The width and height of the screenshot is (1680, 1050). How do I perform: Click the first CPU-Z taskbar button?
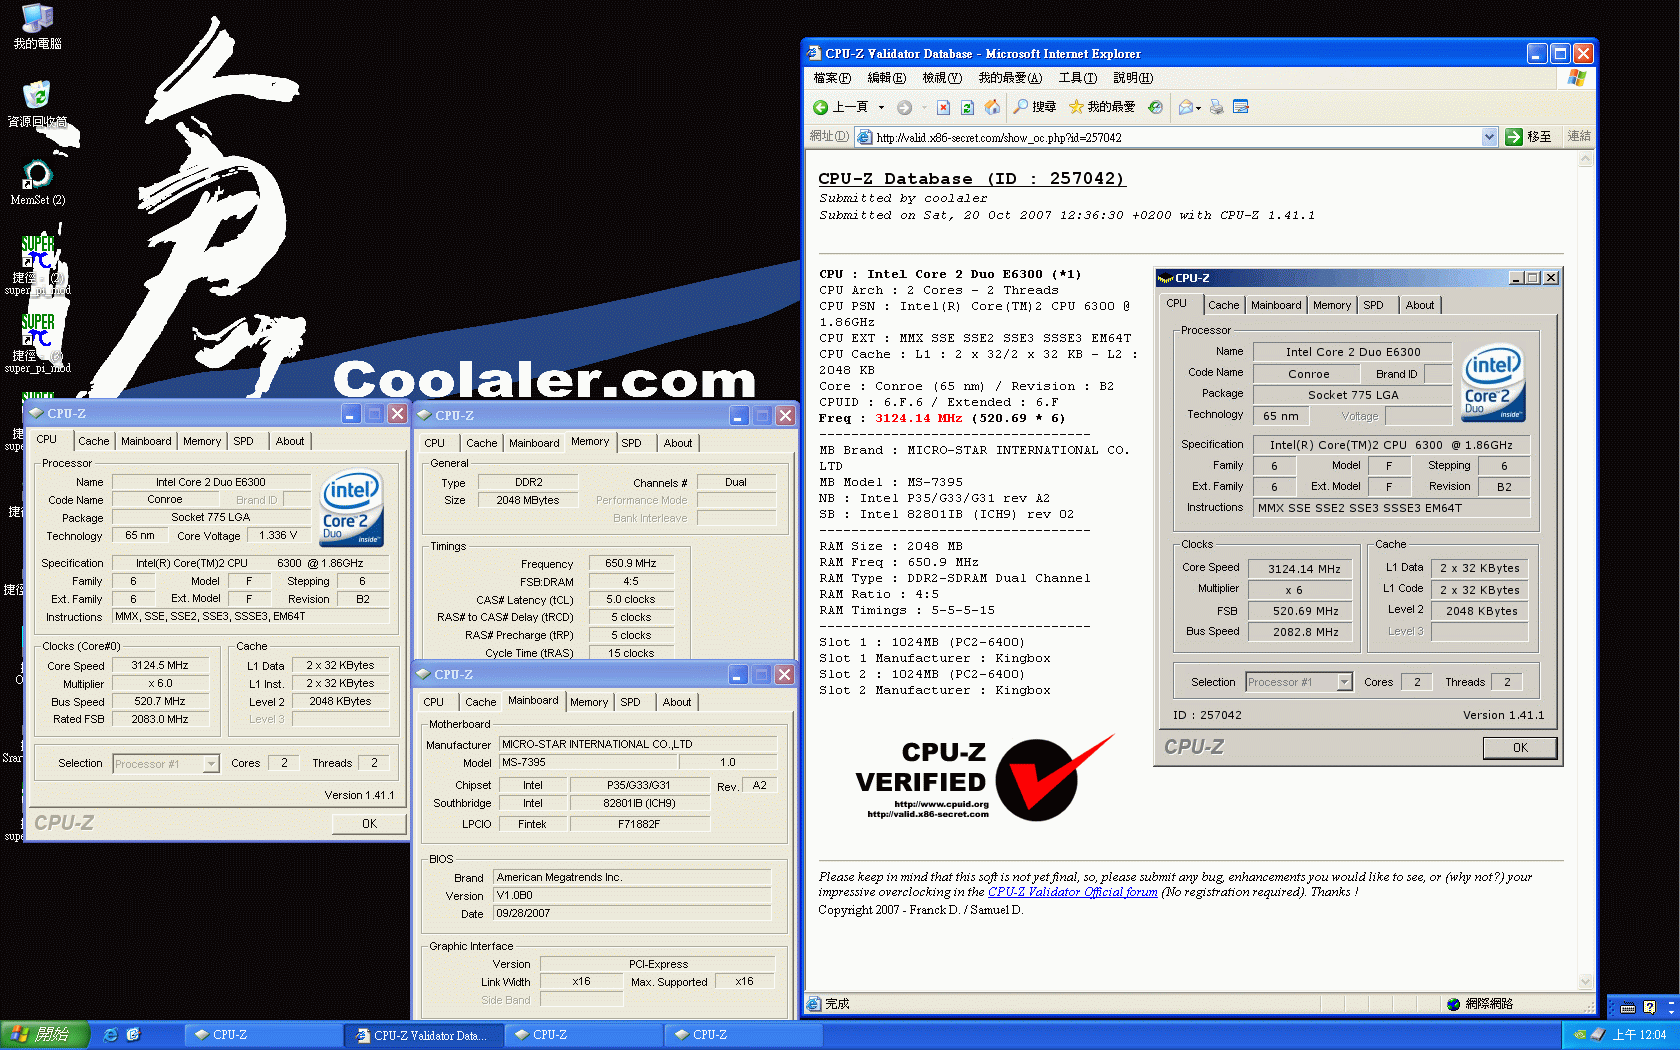[x=264, y=1035]
